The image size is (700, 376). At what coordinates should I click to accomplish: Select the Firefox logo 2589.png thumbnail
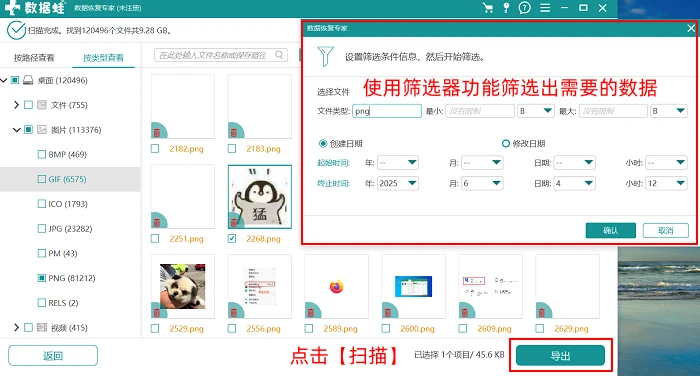pyautogui.click(x=337, y=287)
